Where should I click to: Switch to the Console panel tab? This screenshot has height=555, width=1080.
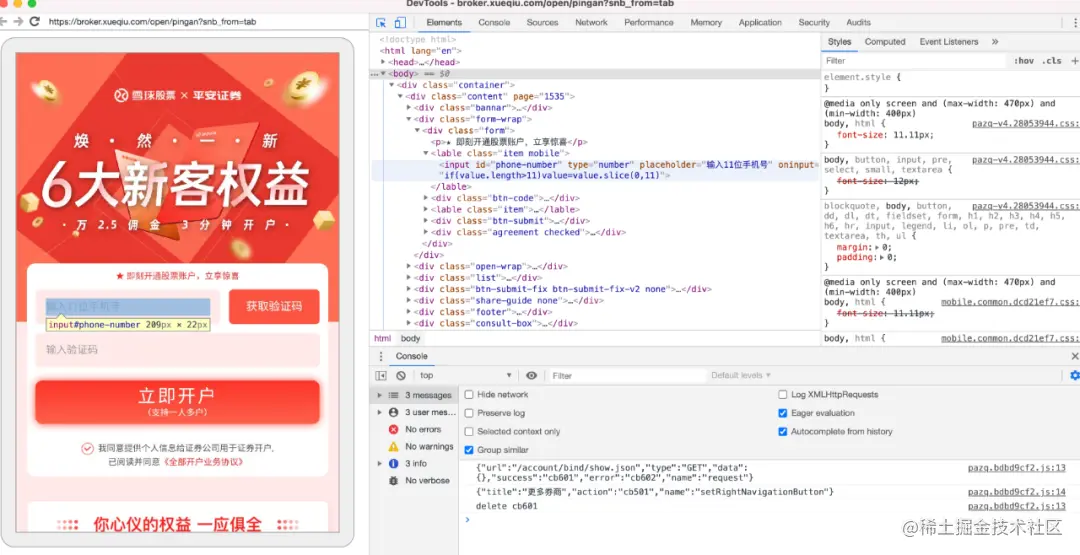pyautogui.click(x=494, y=23)
